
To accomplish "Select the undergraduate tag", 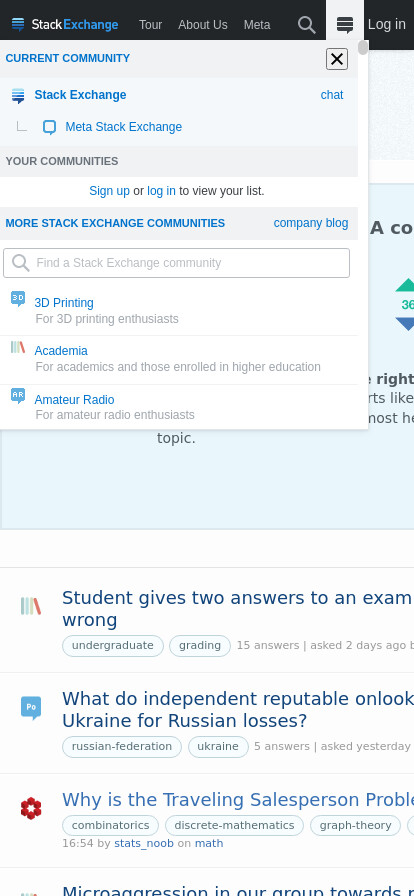I will [113, 646].
